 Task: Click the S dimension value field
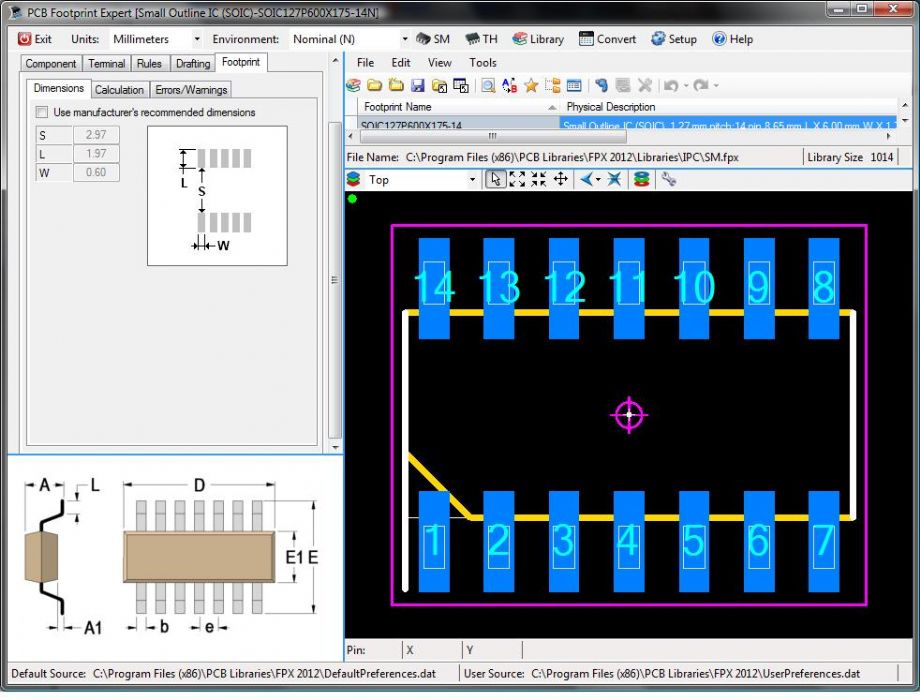click(96, 135)
